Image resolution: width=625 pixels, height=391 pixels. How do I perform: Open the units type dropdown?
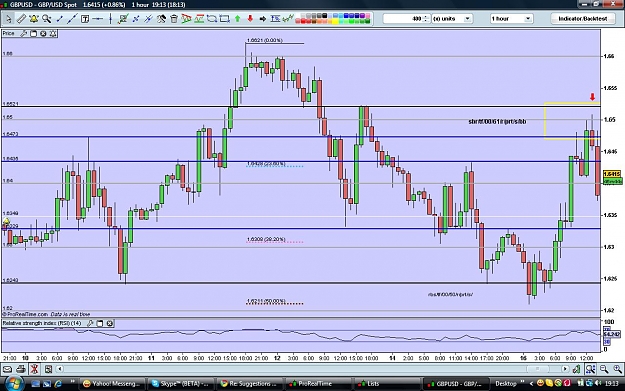click(452, 19)
